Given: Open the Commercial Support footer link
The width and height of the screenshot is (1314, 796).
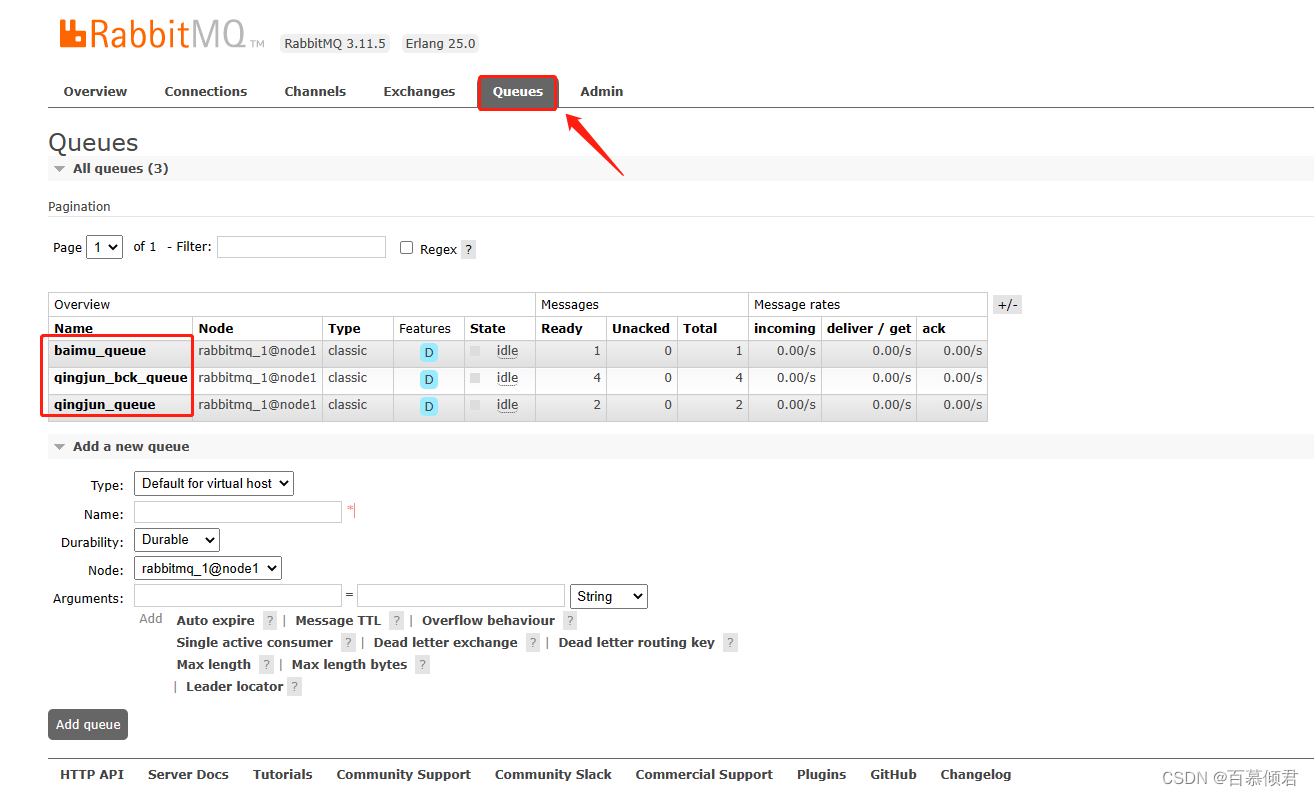Looking at the screenshot, I should click(704, 775).
